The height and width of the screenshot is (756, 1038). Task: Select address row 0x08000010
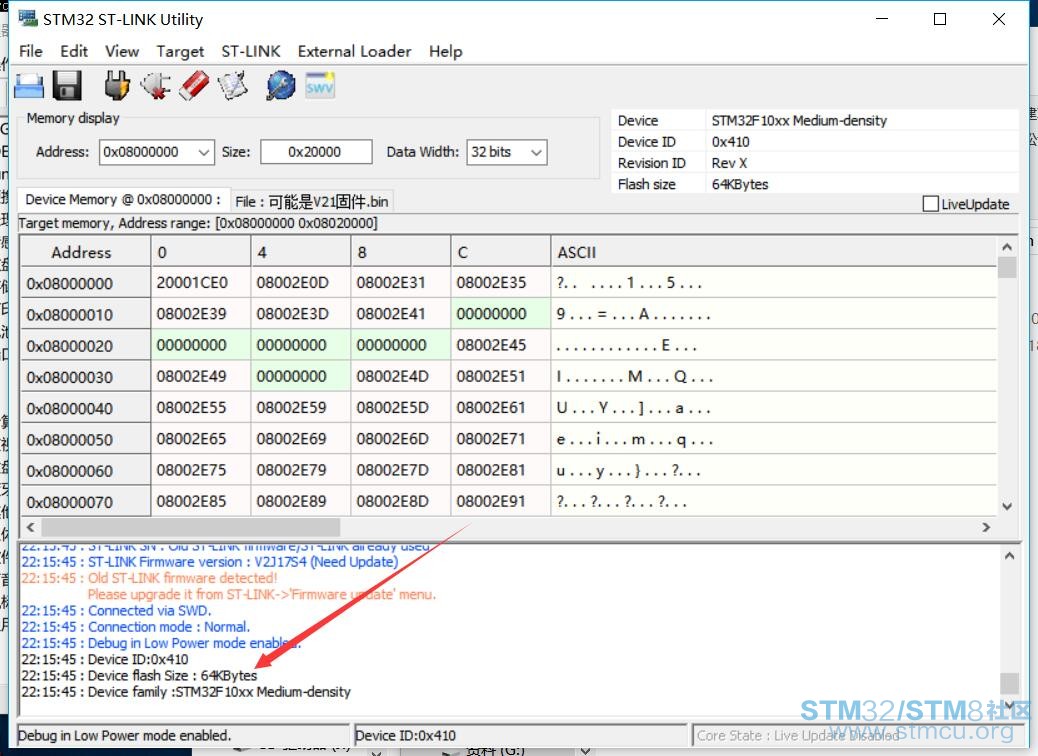pyautogui.click(x=85, y=314)
